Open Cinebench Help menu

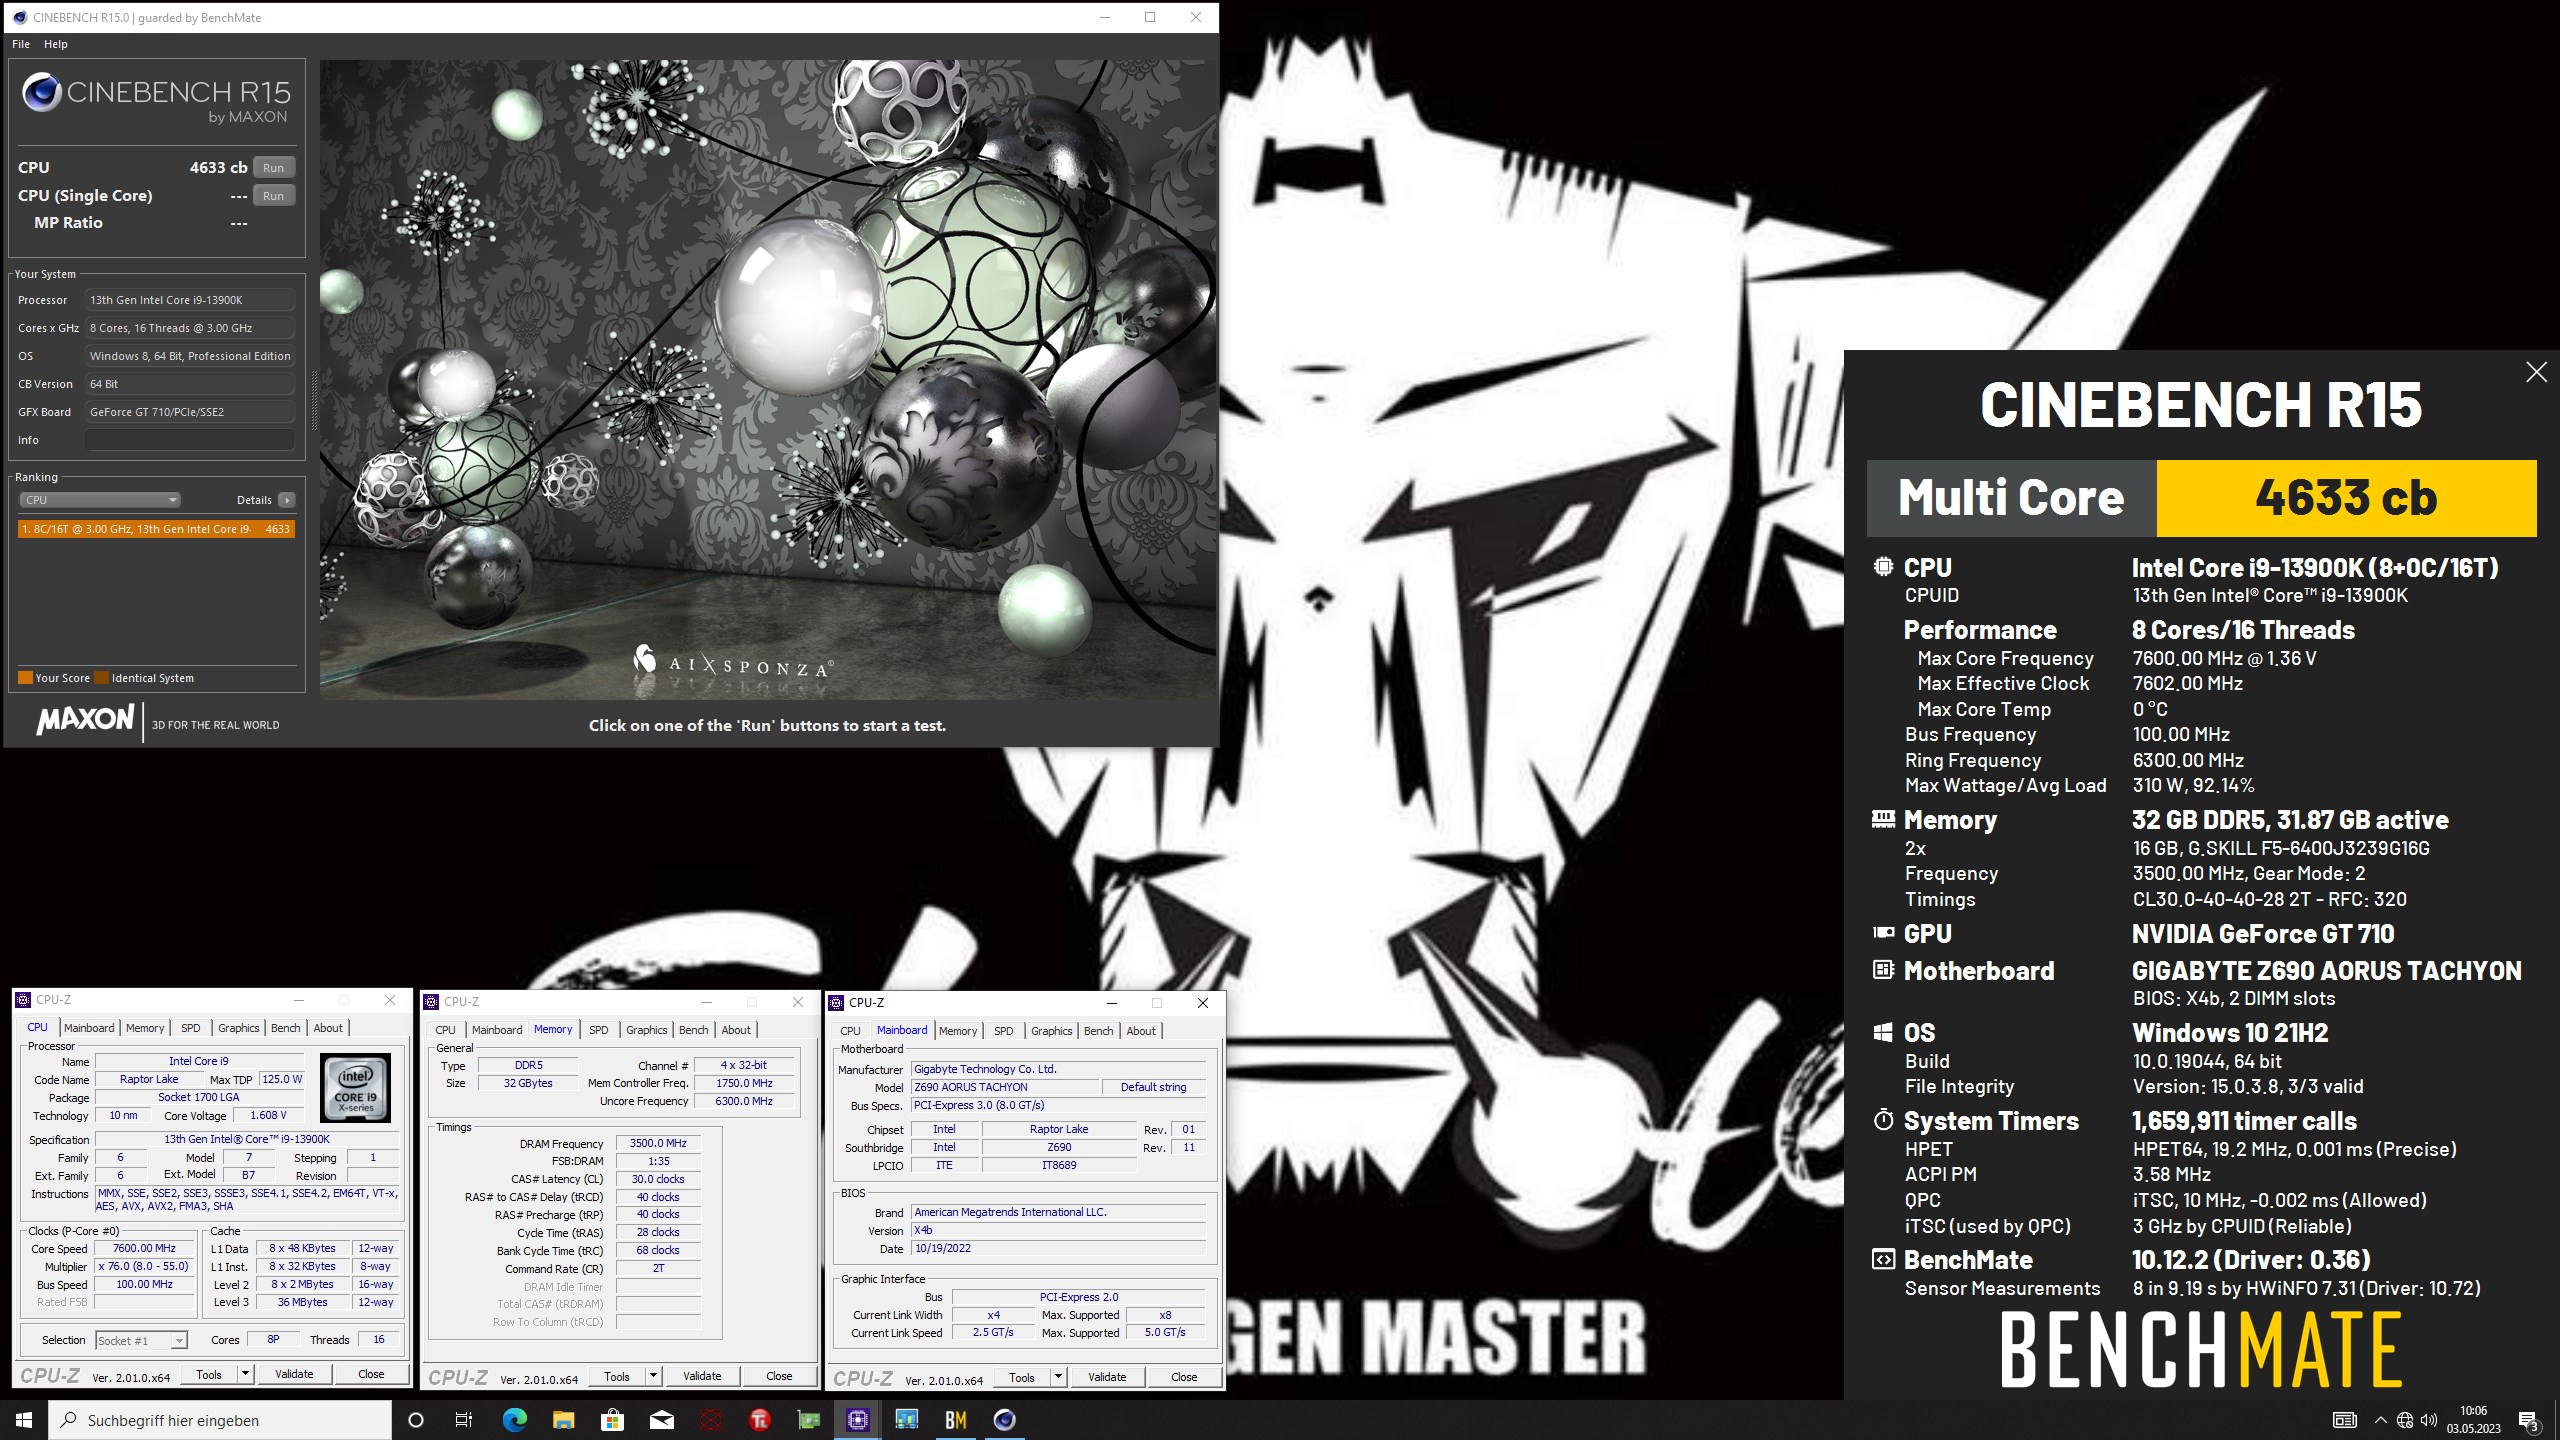pyautogui.click(x=56, y=44)
